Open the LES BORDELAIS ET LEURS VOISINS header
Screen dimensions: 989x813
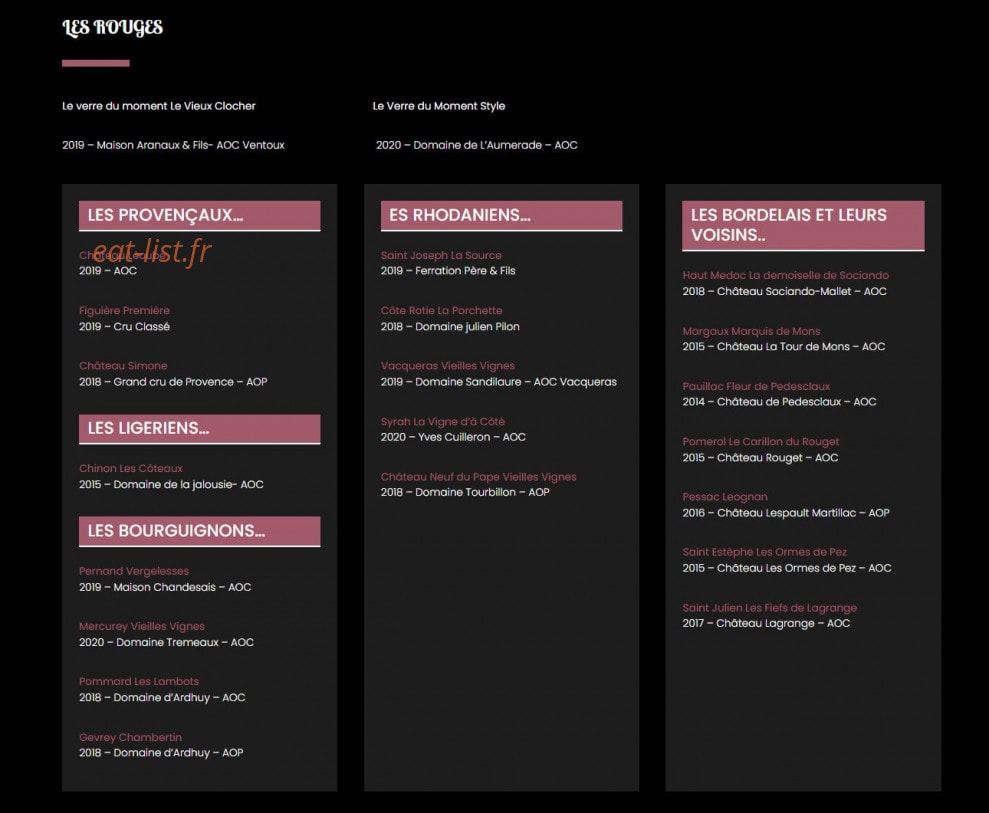pyautogui.click(x=803, y=226)
